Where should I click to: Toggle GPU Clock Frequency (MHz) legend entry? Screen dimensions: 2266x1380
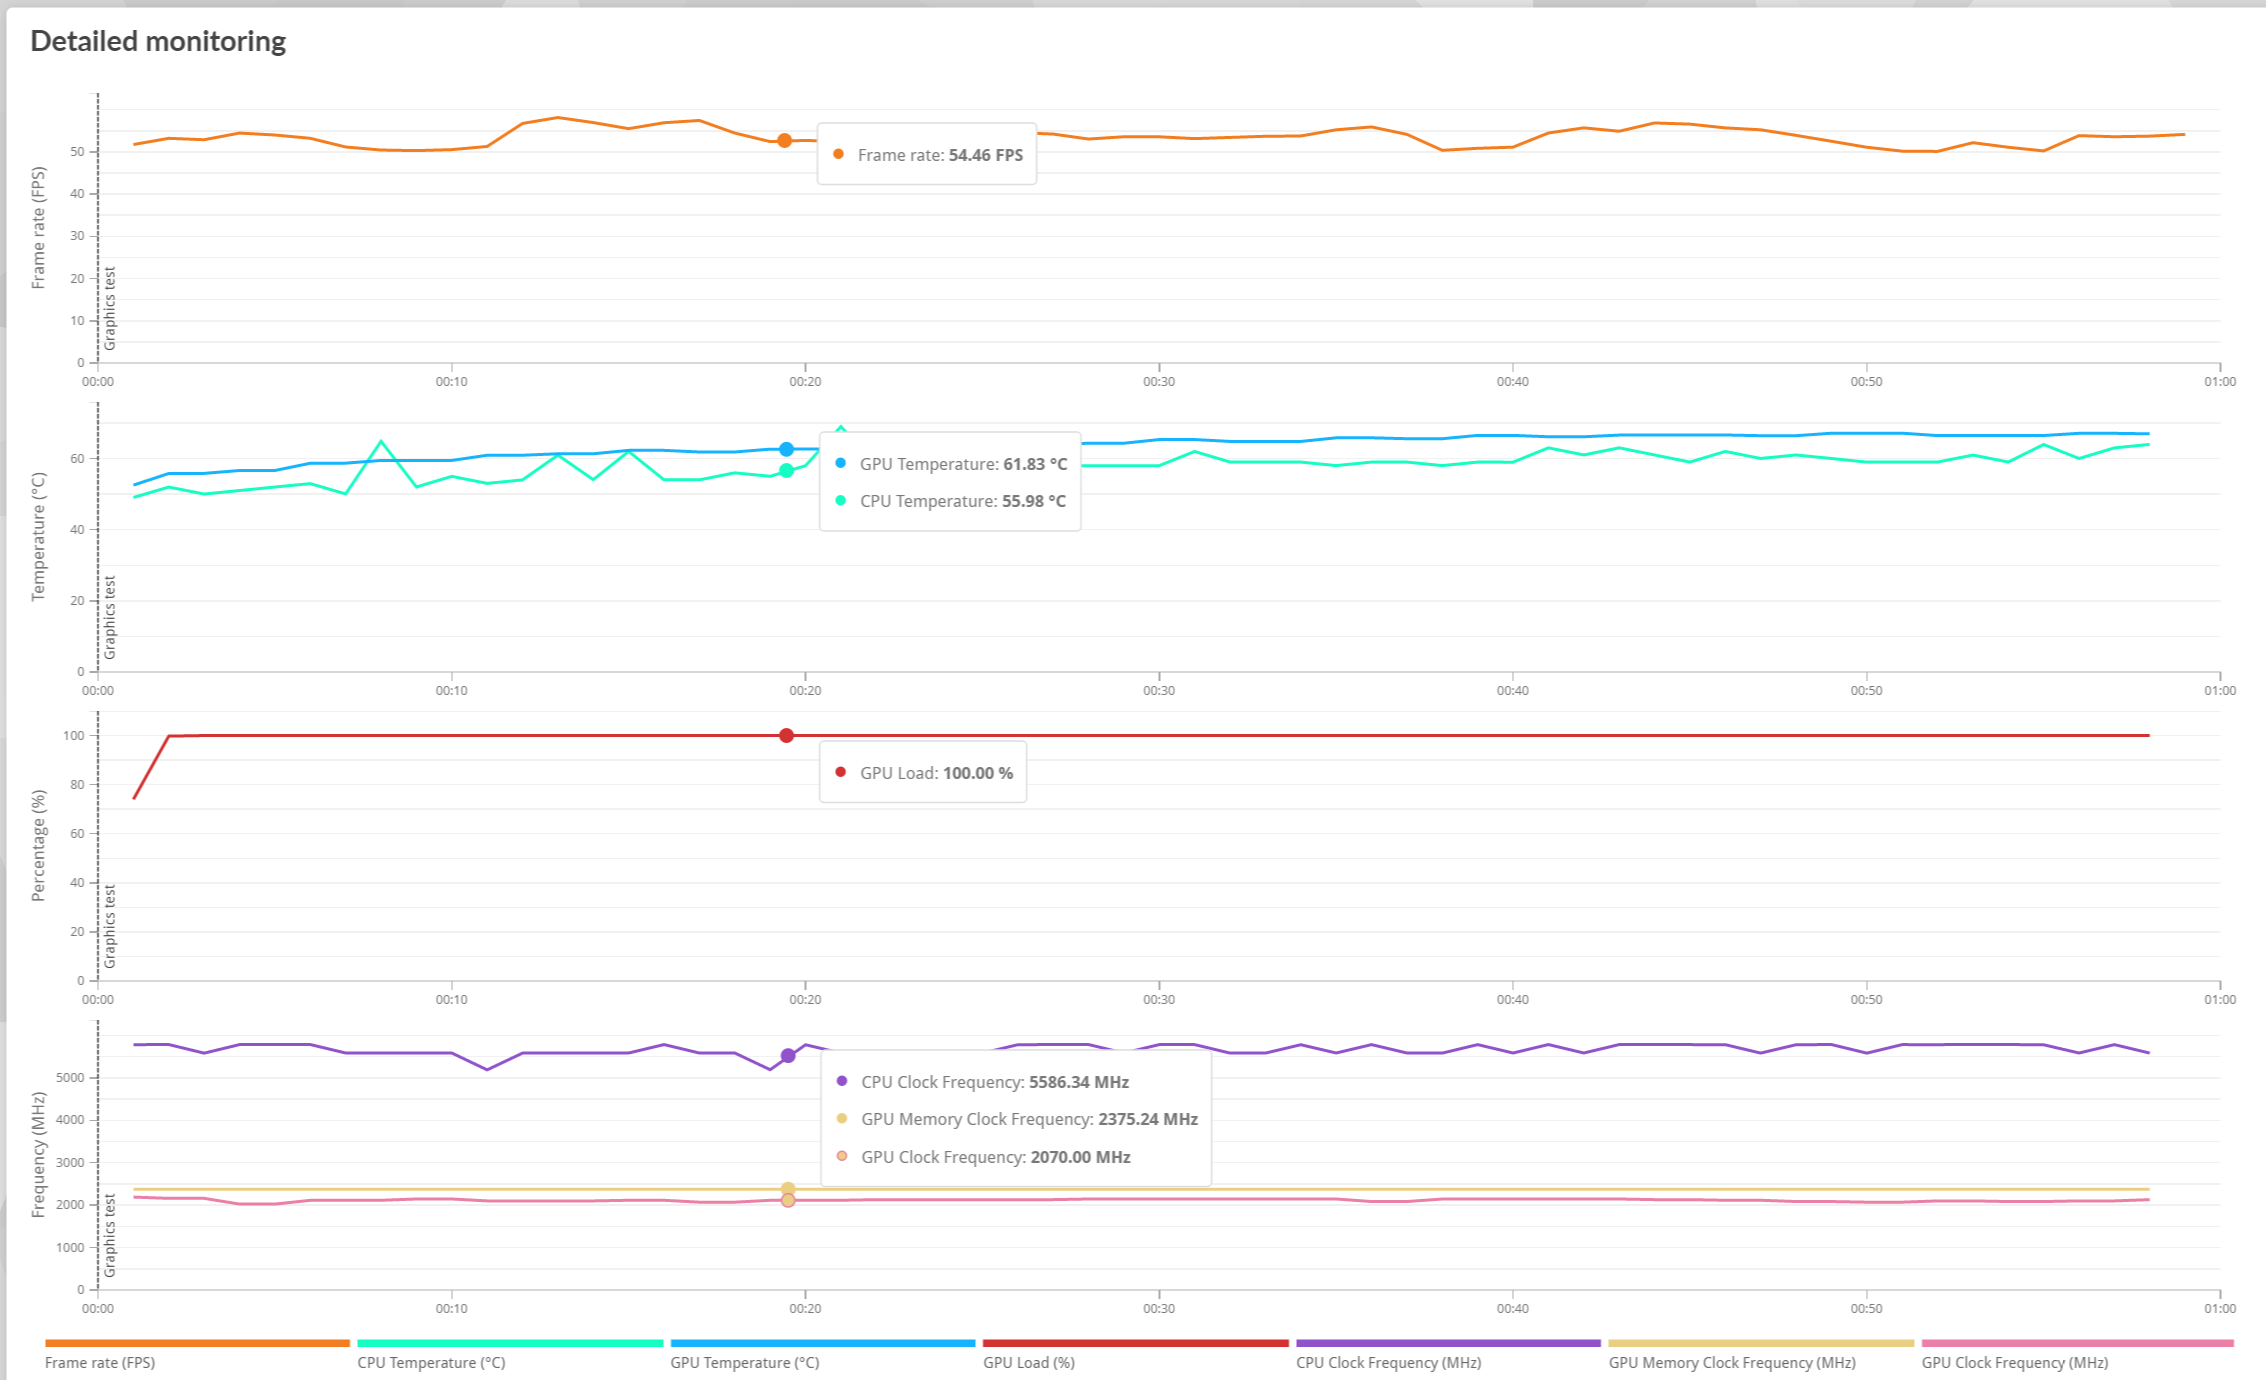pyautogui.click(x=2014, y=1362)
